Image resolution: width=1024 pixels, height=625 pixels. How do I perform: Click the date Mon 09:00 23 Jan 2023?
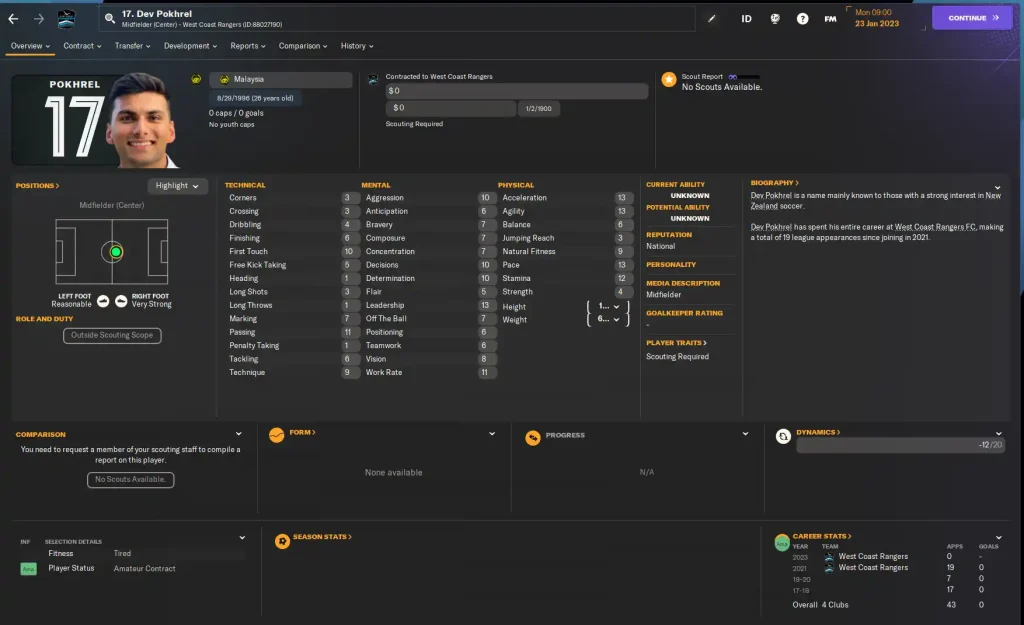[x=876, y=18]
